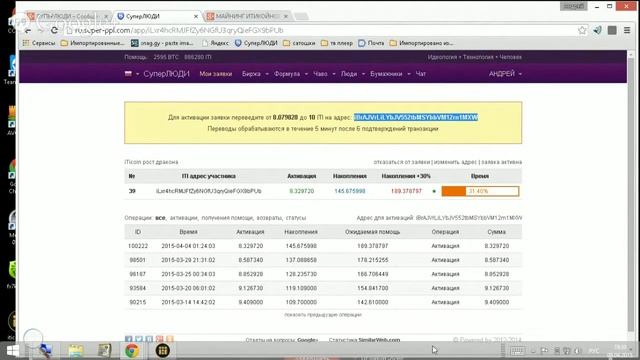Open the Яндекс bookmark
Viewport: 640px width, 360px height.
pyautogui.click(x=215, y=43)
